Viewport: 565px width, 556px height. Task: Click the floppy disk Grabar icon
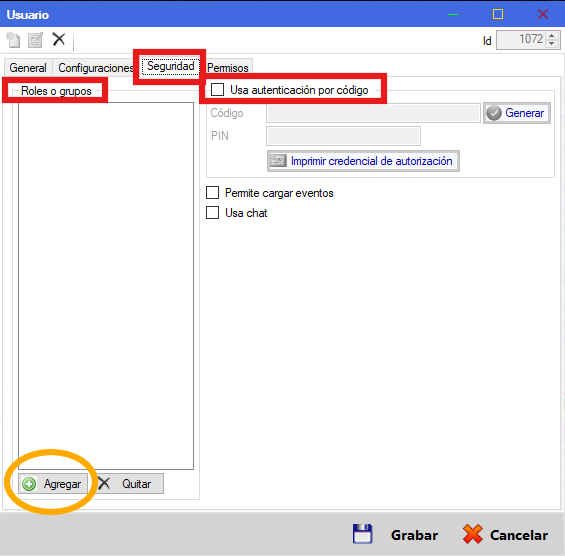[x=362, y=534]
